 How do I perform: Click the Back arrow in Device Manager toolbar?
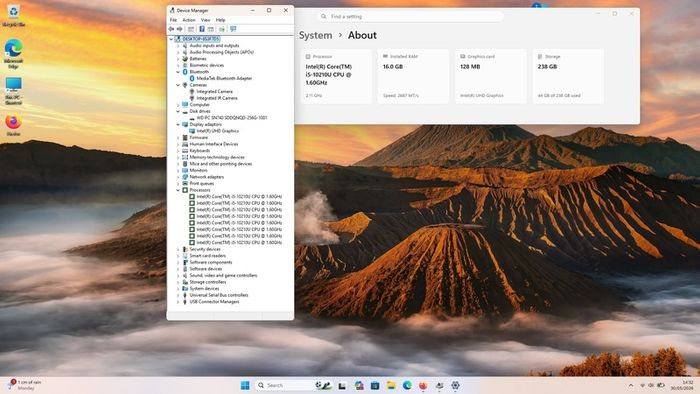coord(171,29)
